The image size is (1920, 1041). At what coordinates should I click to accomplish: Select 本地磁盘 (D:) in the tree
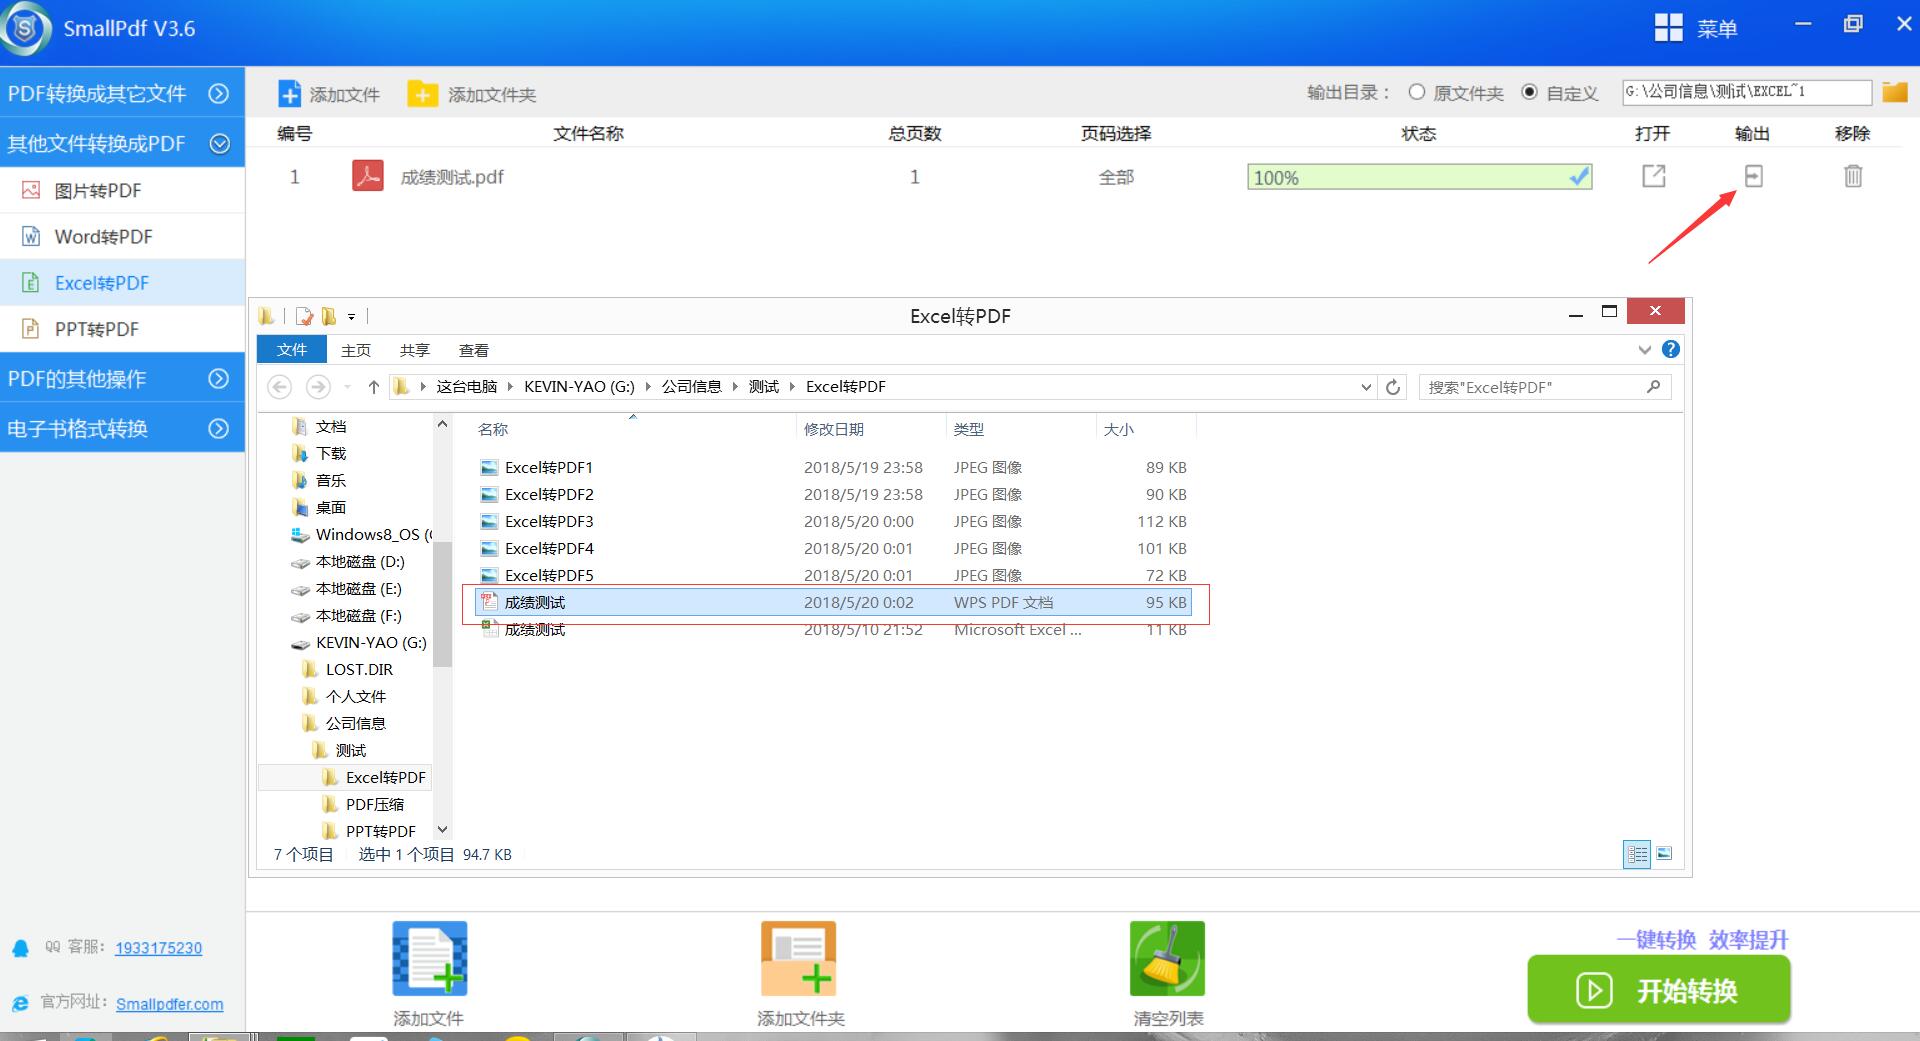tap(360, 561)
